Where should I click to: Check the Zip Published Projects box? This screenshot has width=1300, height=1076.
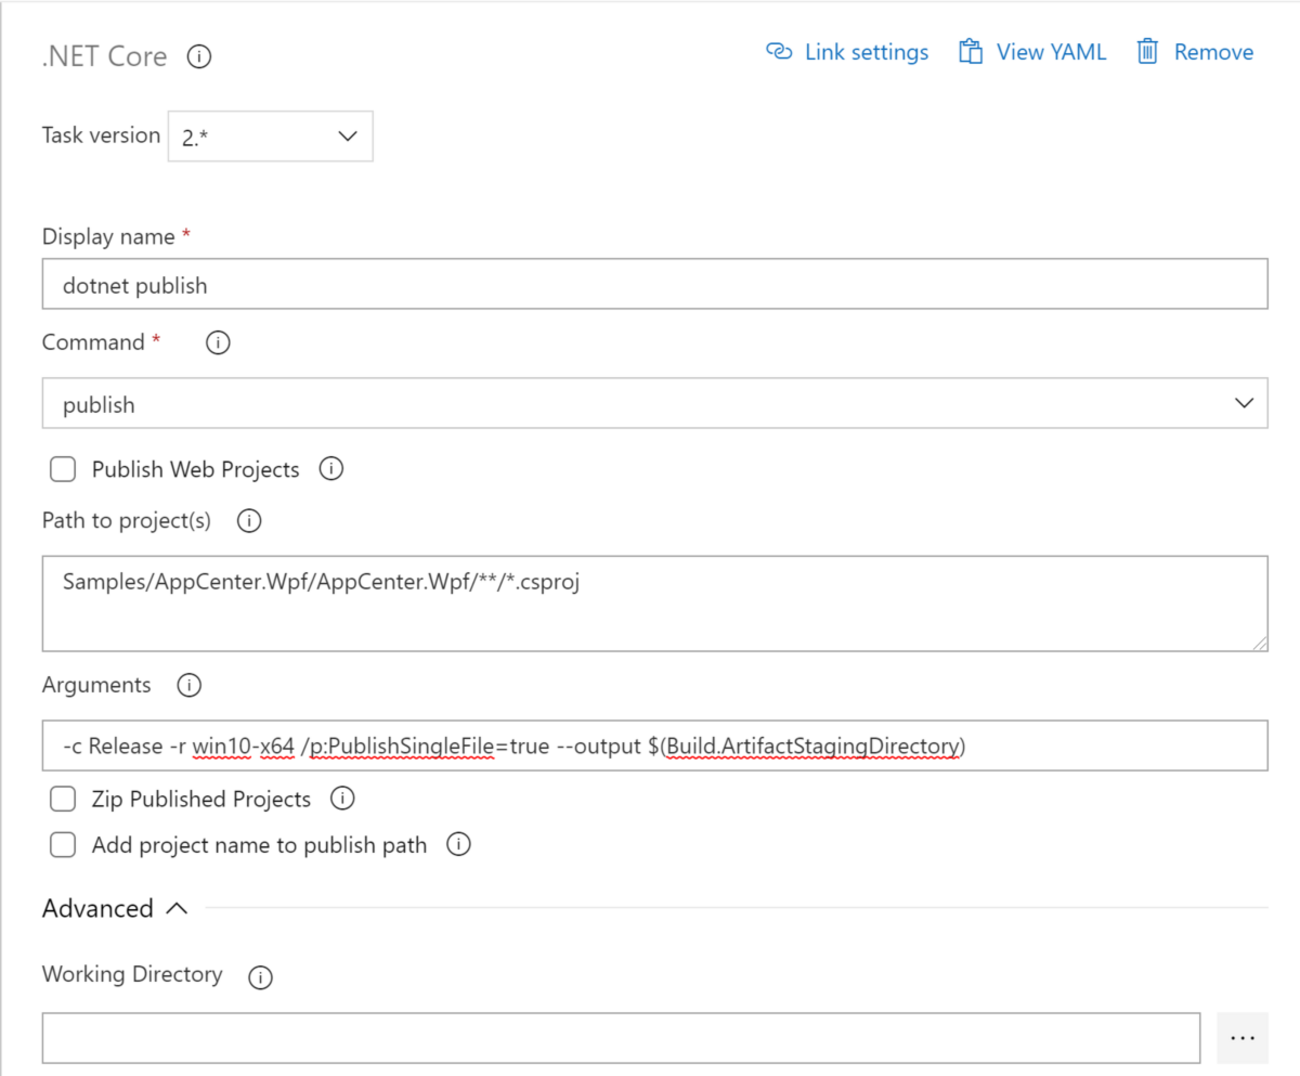point(63,799)
